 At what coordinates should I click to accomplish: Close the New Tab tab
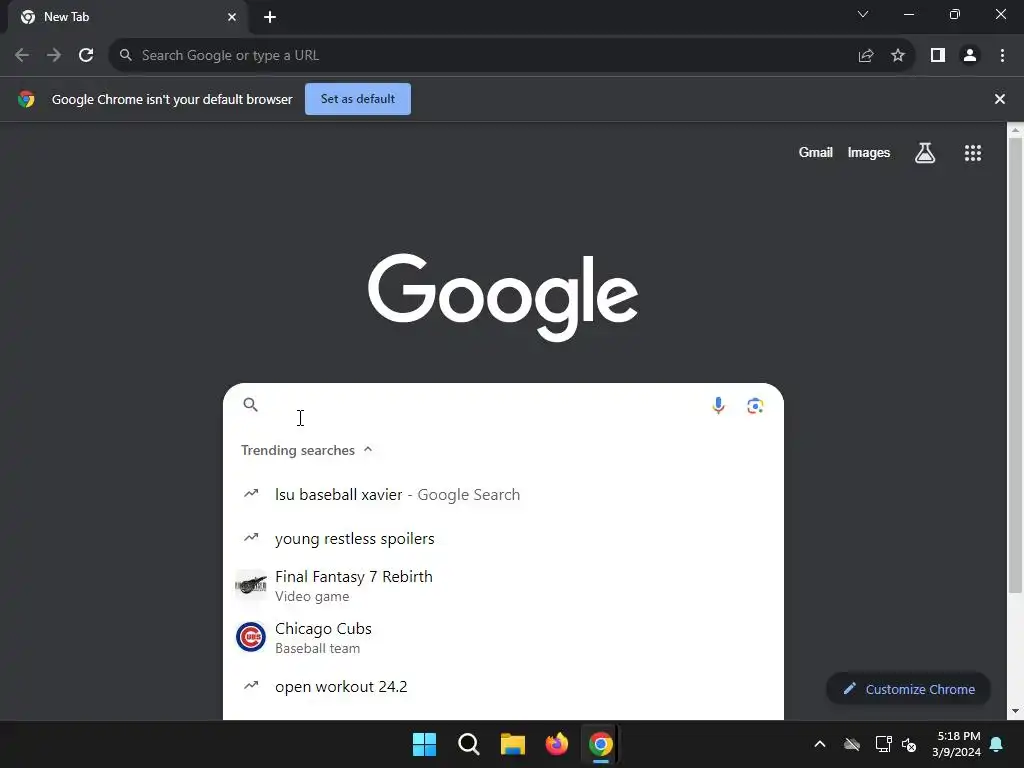(x=232, y=17)
